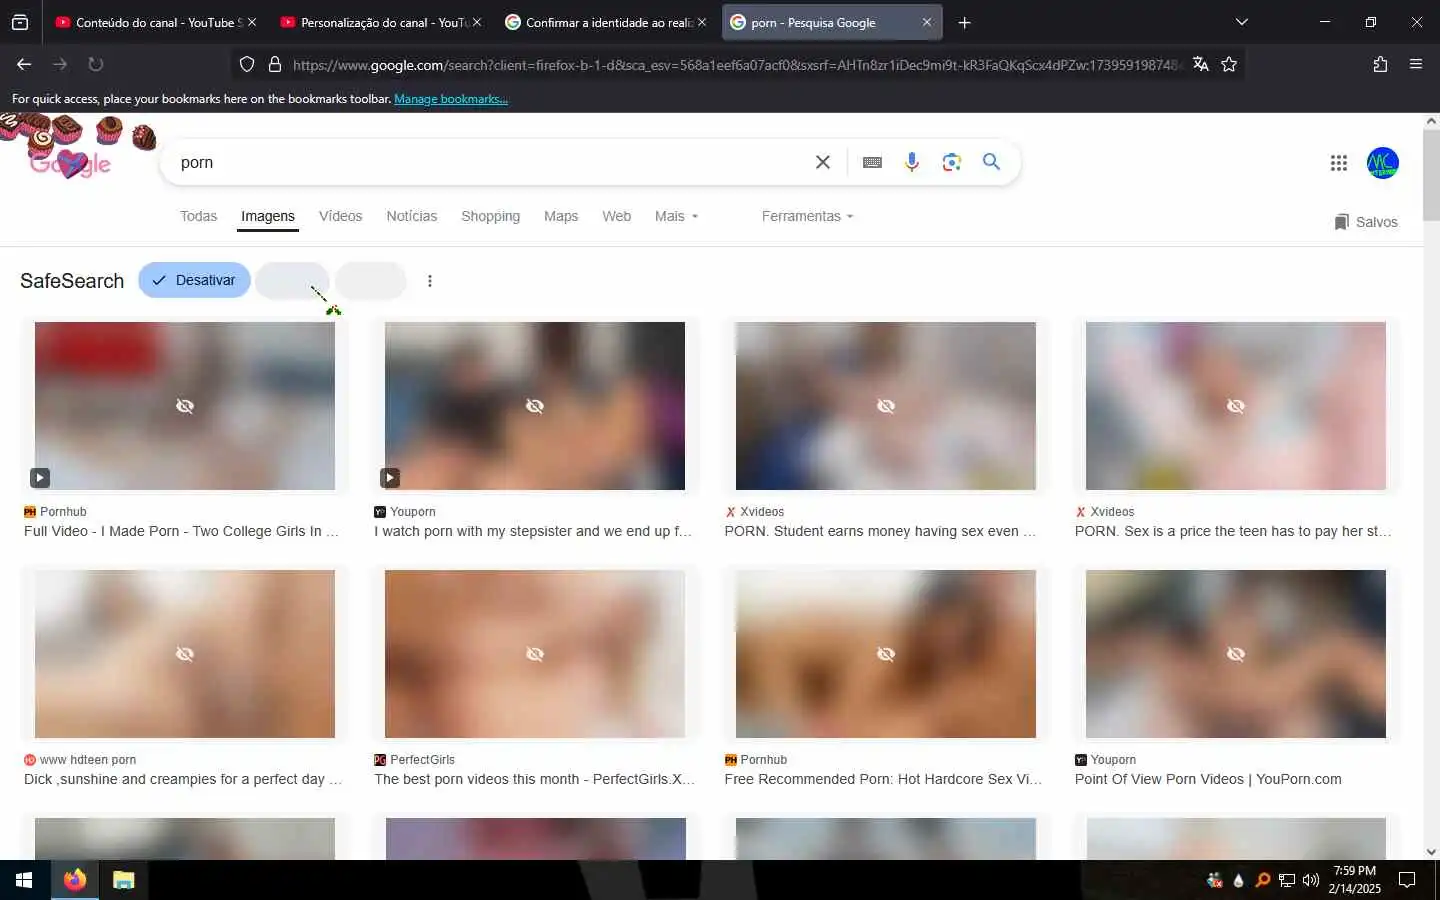Reveal the blurred 'Free Recommended' Pornhub thumbnail

pos(886,654)
